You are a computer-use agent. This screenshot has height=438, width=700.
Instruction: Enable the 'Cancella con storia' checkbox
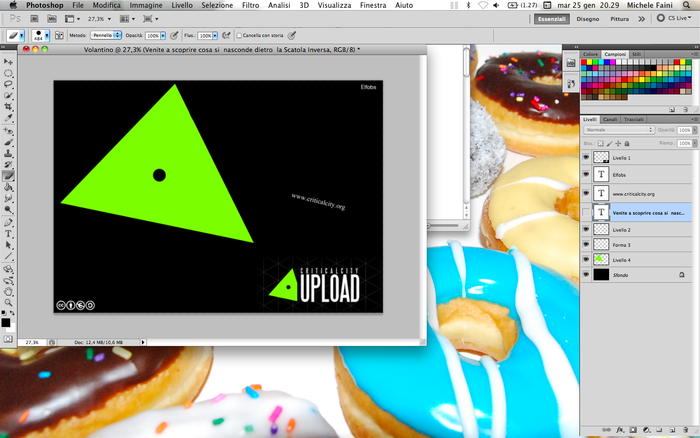pyautogui.click(x=239, y=35)
